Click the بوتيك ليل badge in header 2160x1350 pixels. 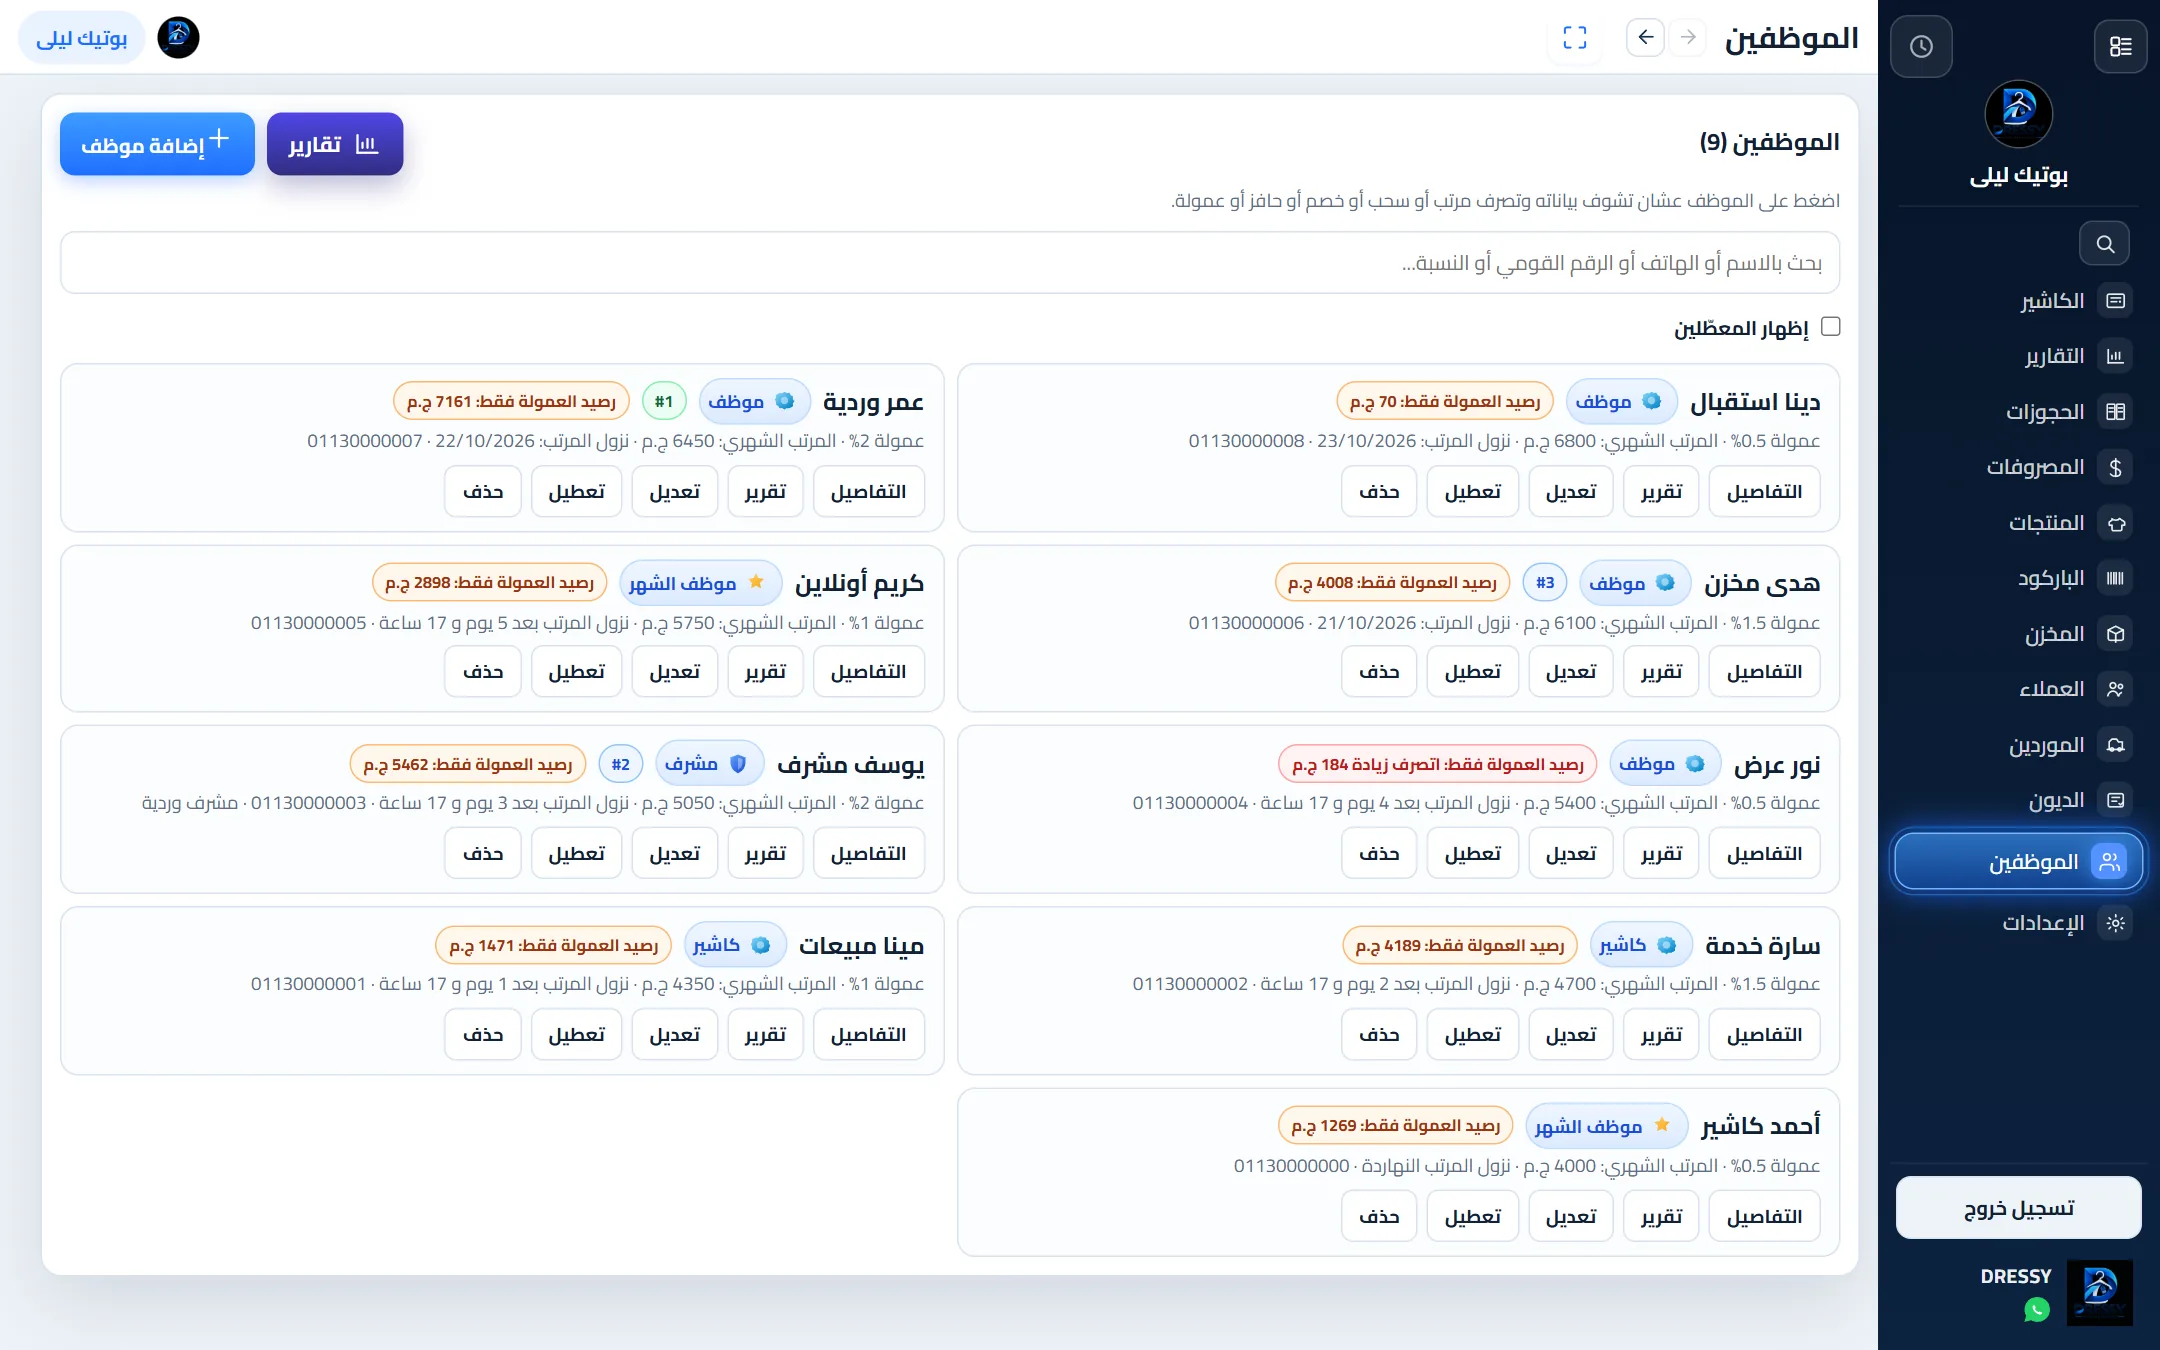81,38
